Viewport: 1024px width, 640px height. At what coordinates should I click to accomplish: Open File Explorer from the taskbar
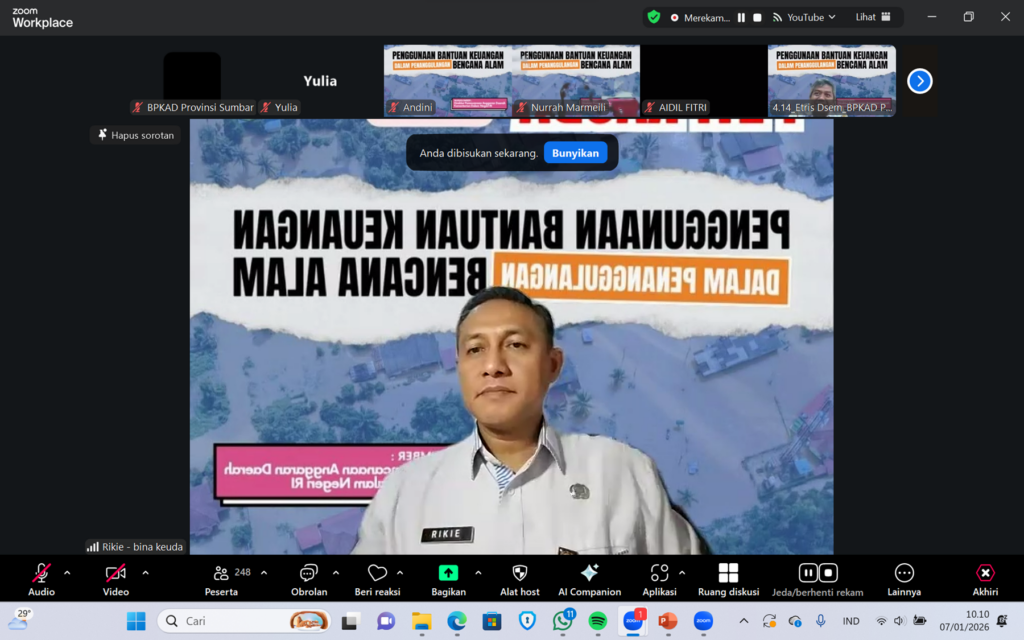tap(421, 621)
